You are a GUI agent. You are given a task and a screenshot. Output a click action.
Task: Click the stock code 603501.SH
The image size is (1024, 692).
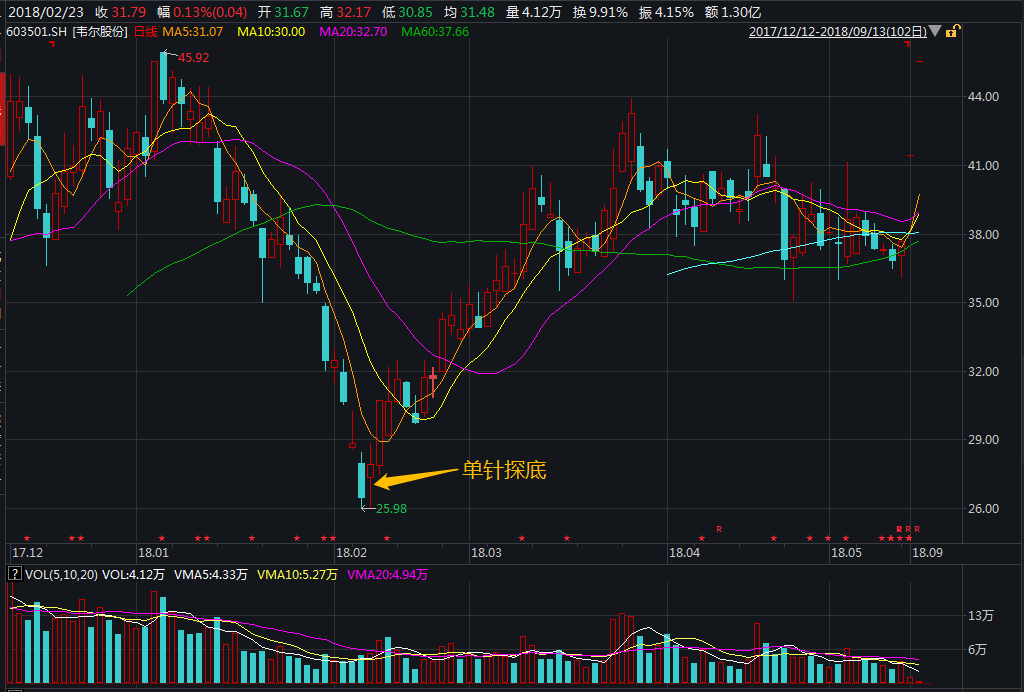pyautogui.click(x=37, y=31)
